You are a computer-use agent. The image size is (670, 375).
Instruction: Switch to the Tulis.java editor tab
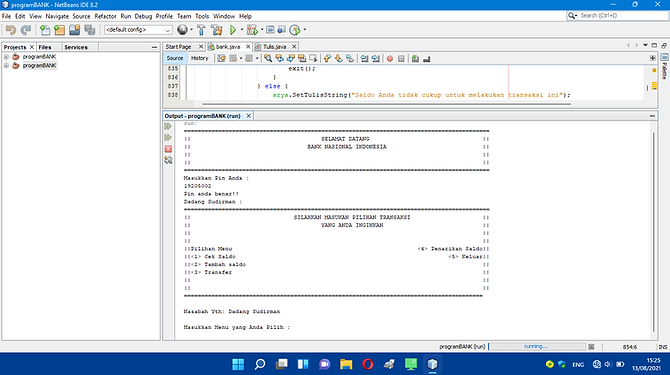[x=274, y=47]
